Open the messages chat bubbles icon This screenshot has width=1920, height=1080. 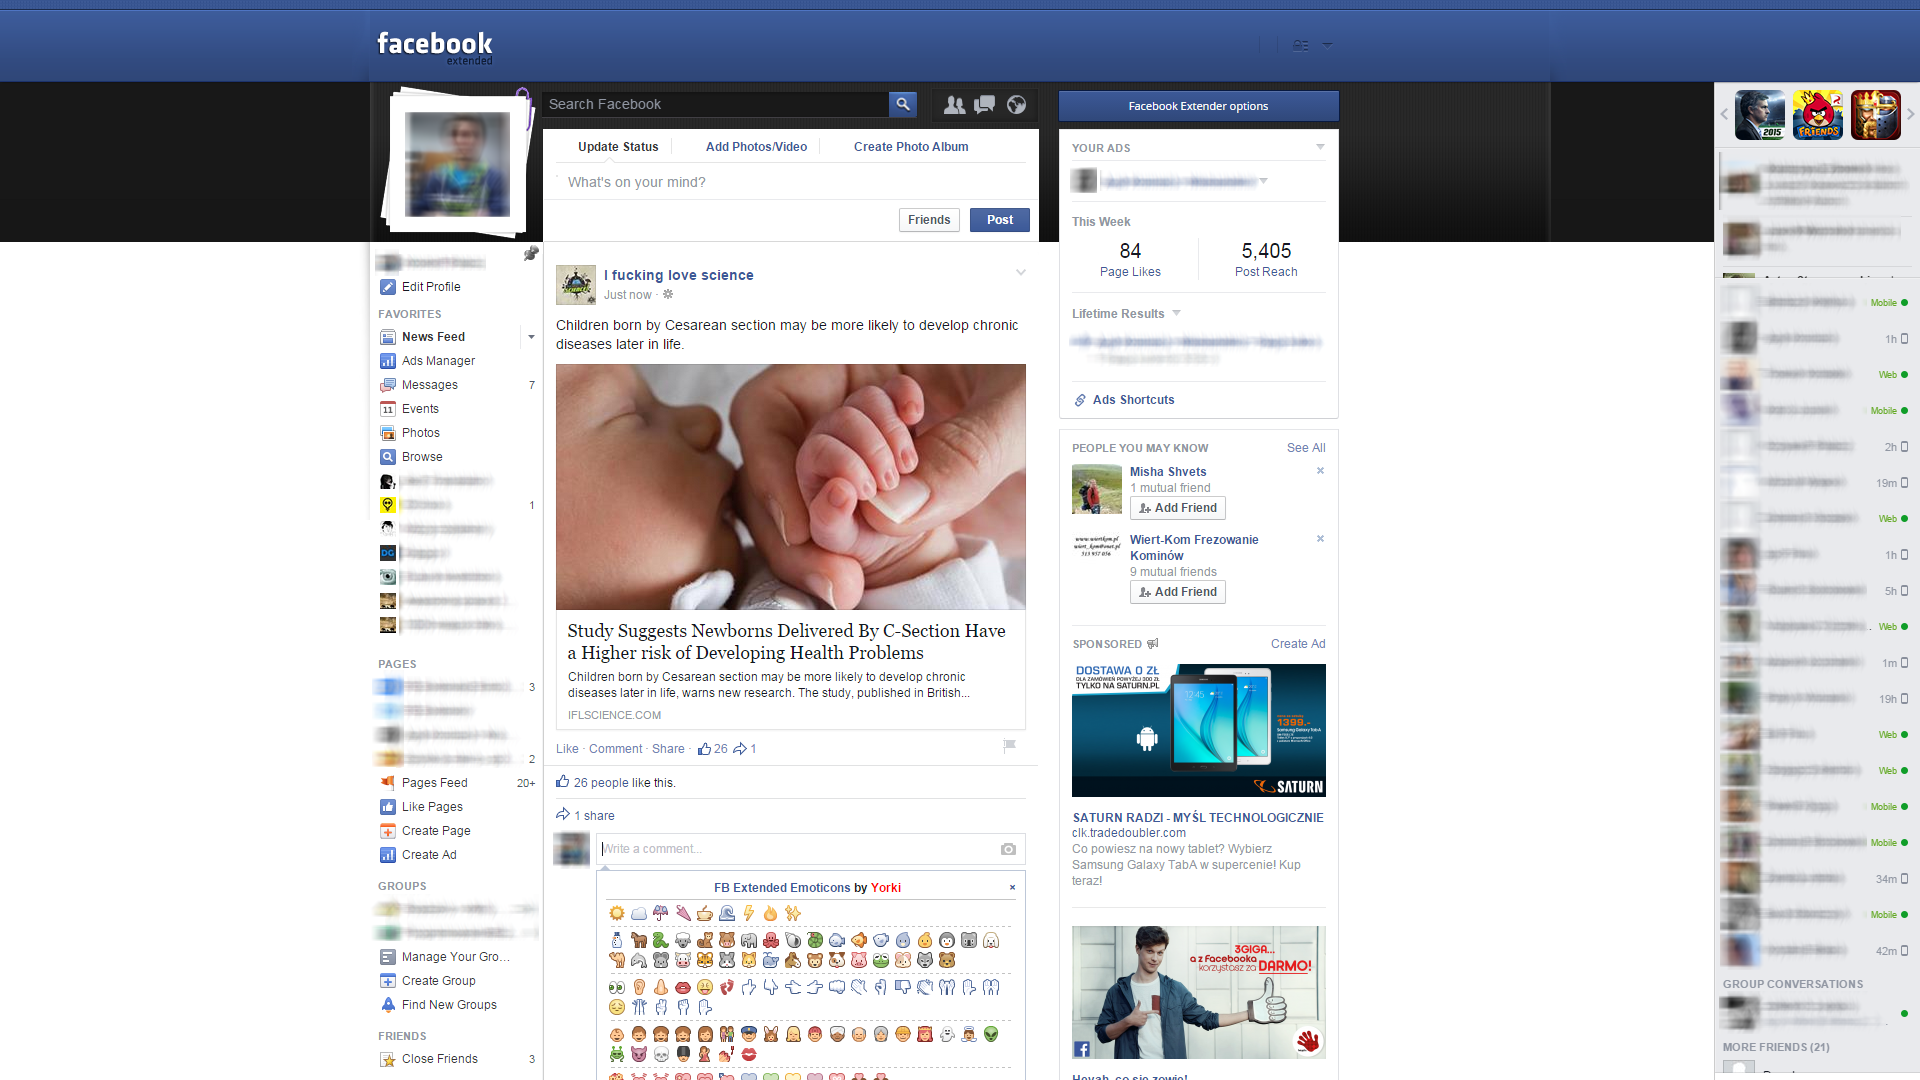click(x=985, y=104)
